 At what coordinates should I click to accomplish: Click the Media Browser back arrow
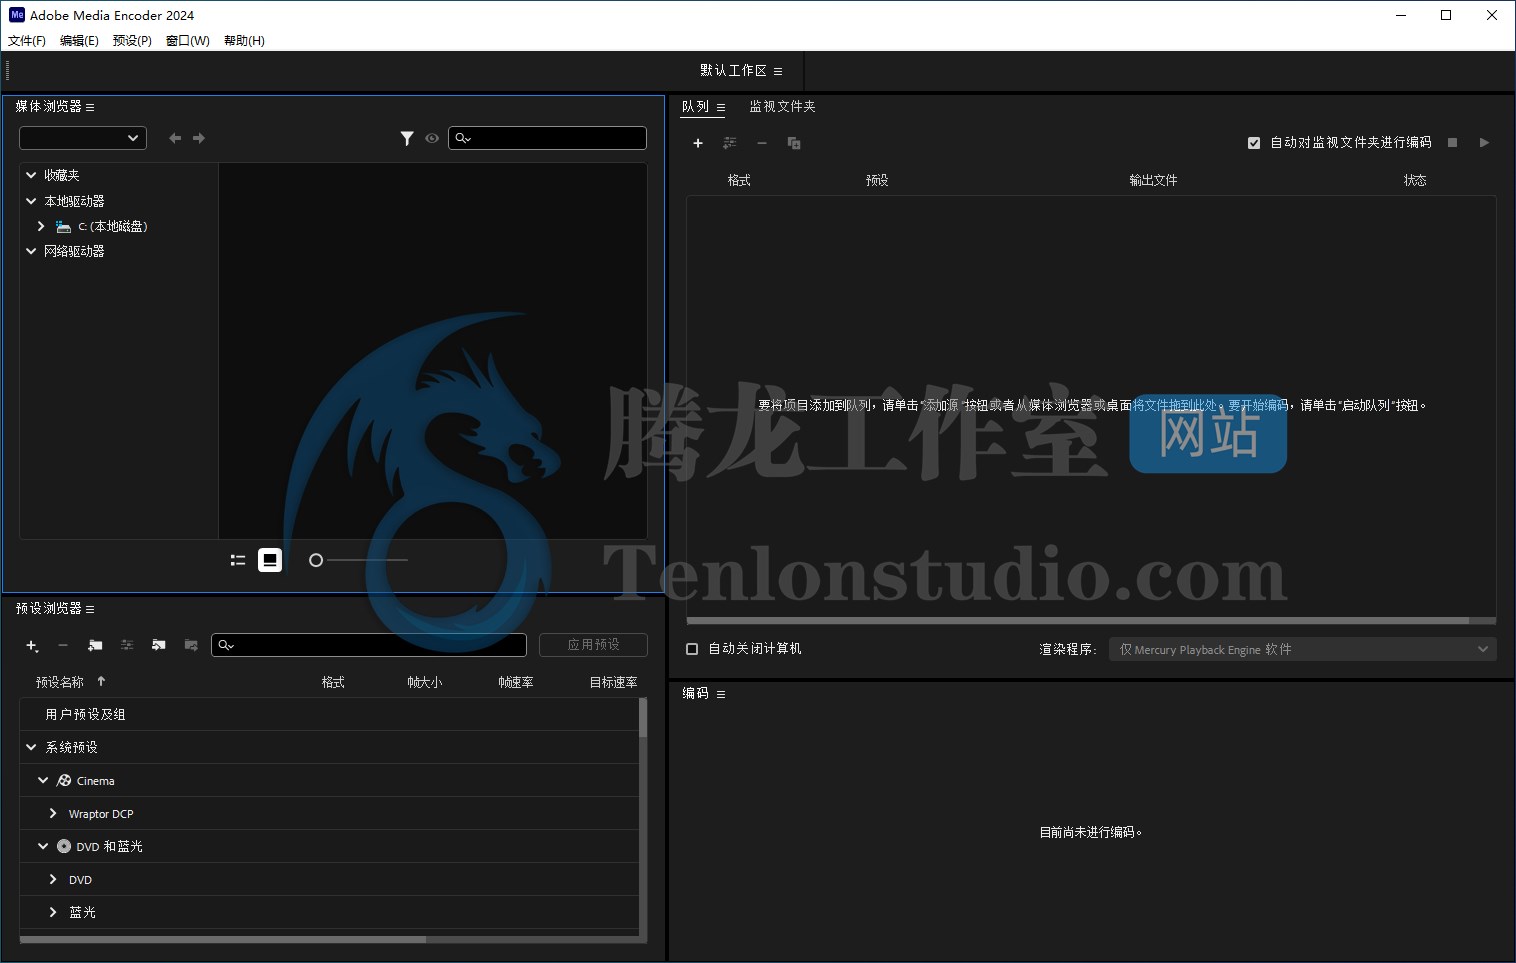tap(175, 138)
